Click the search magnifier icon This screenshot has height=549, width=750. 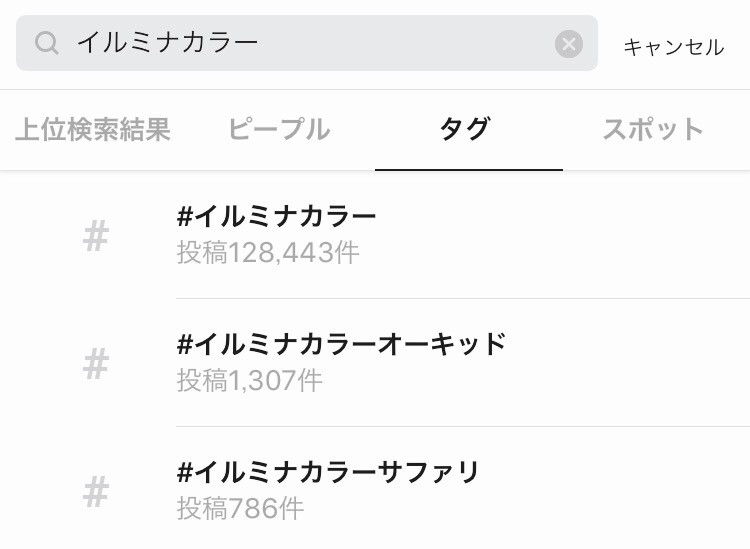pos(47,43)
